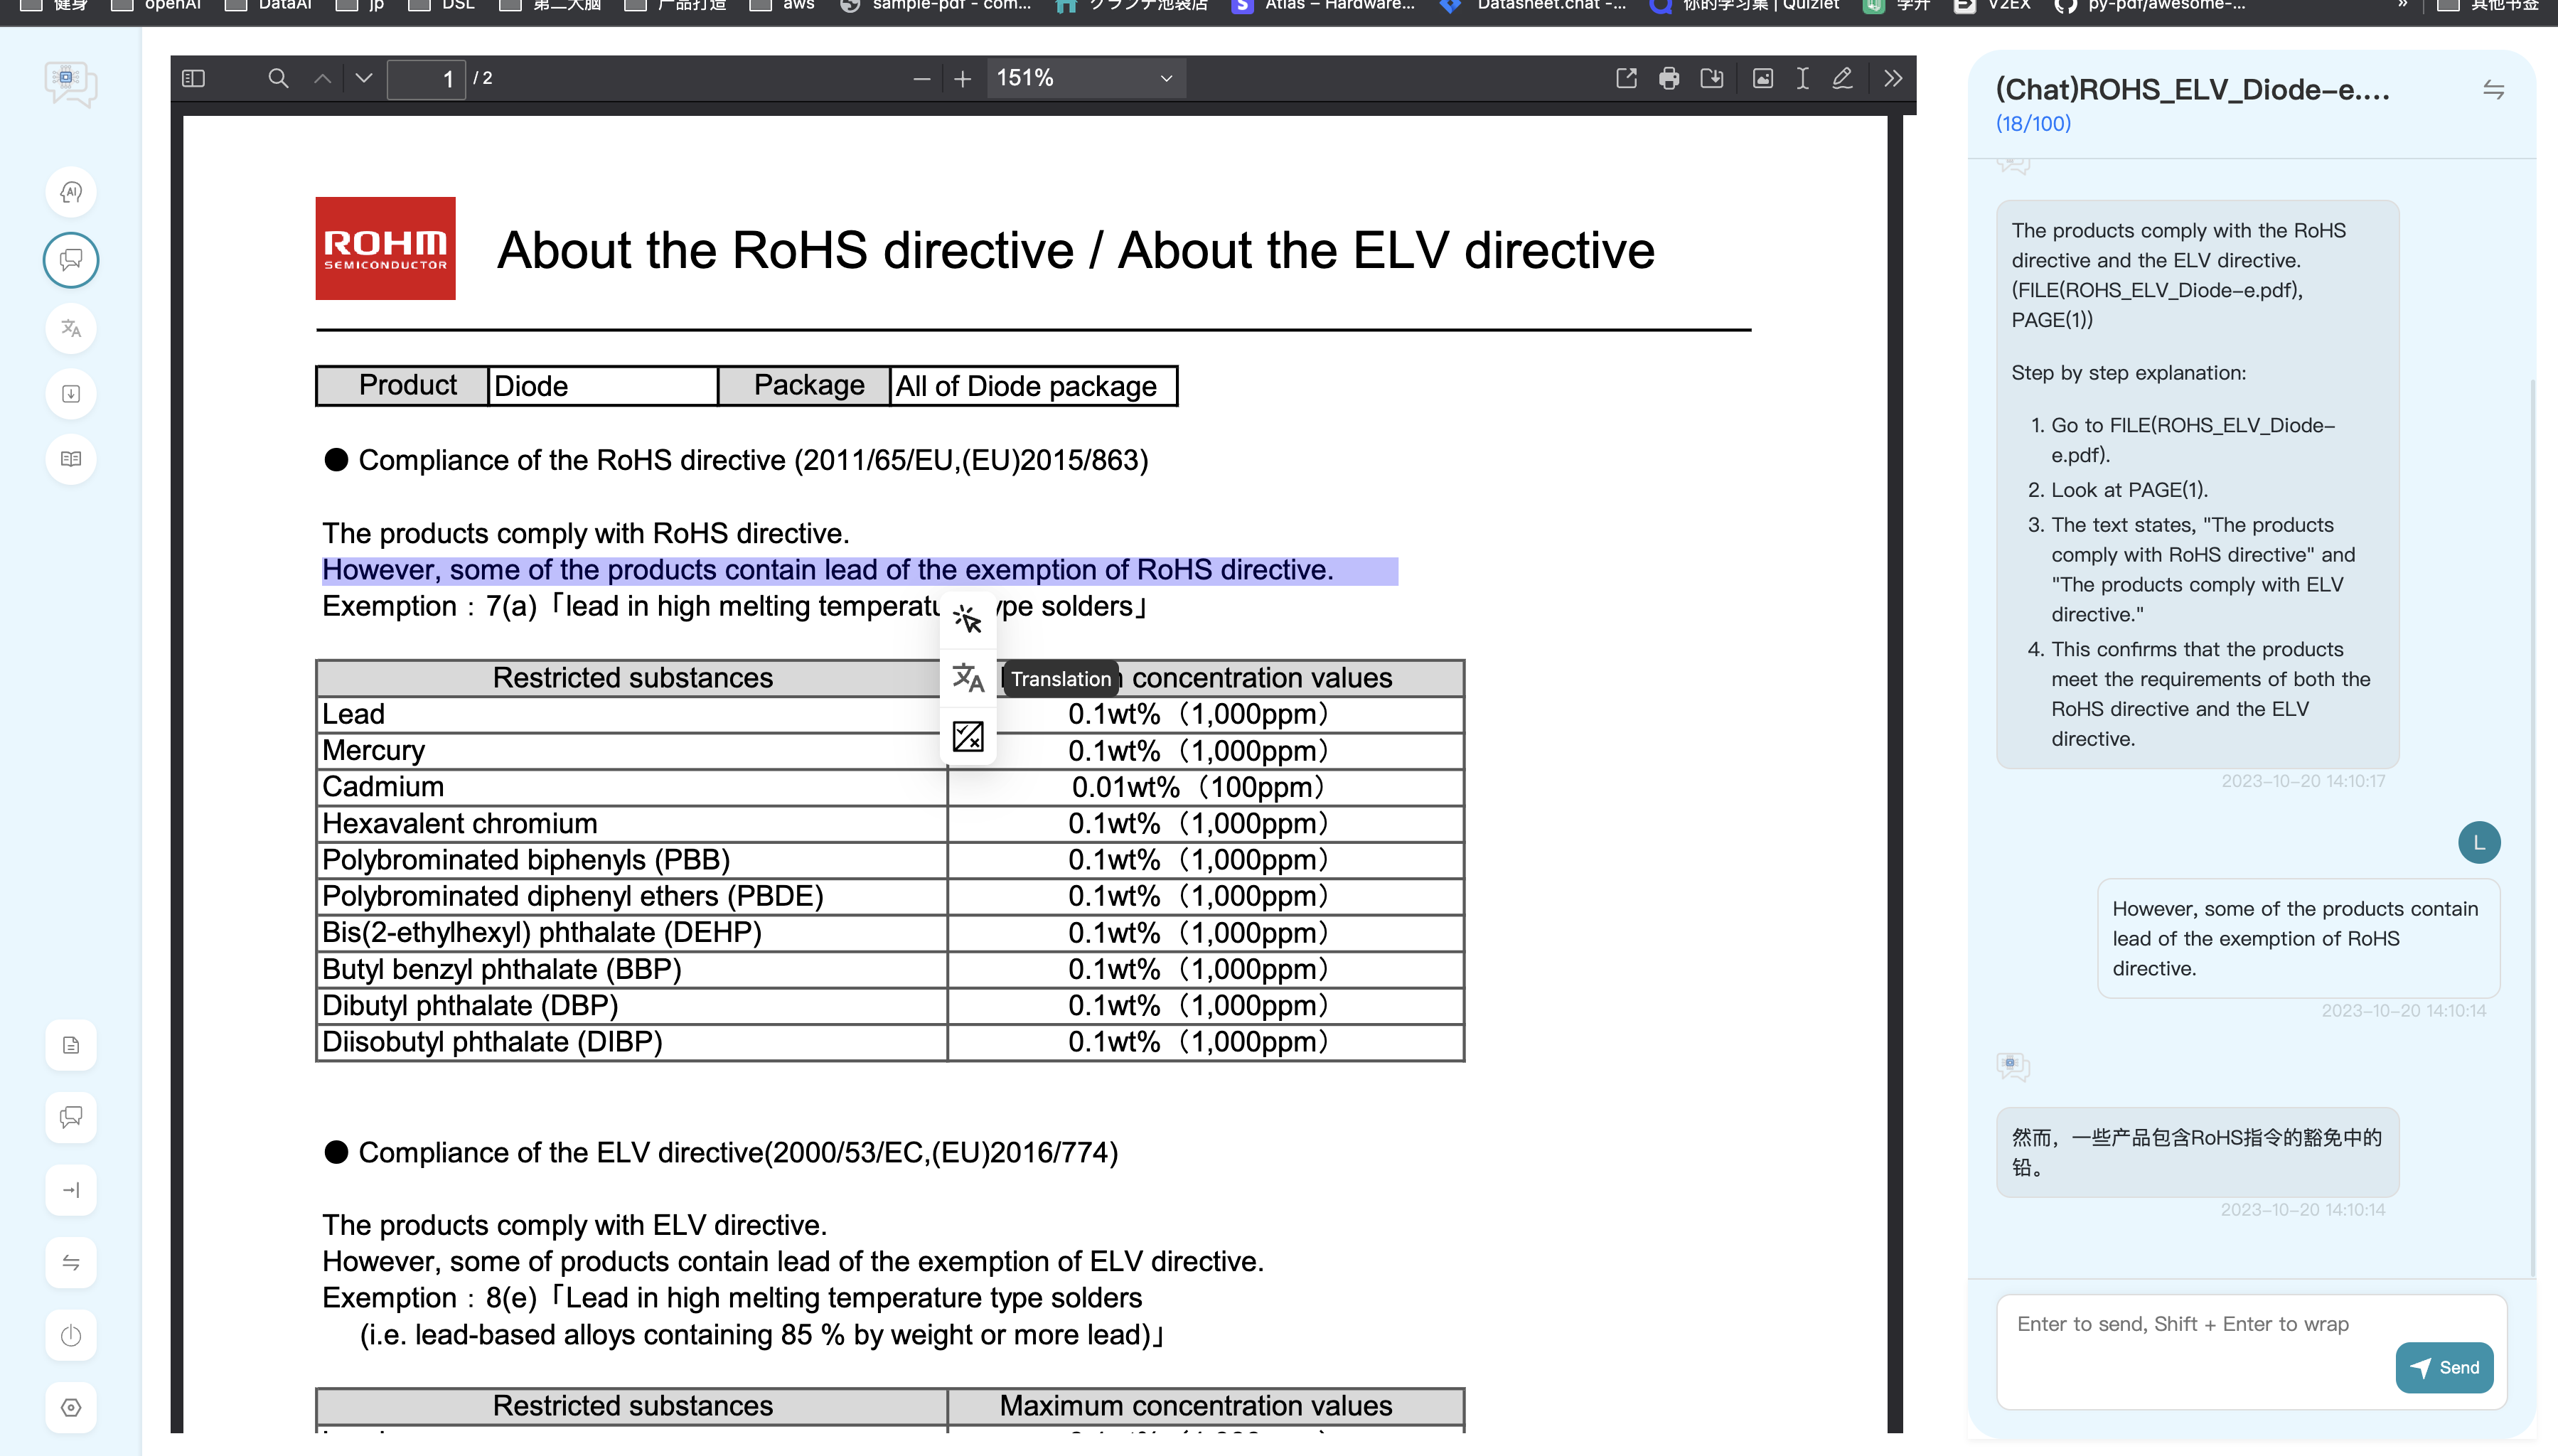Open the translate tool in left sidebar
Viewport: 2558px width, 1456px height.
(71, 328)
